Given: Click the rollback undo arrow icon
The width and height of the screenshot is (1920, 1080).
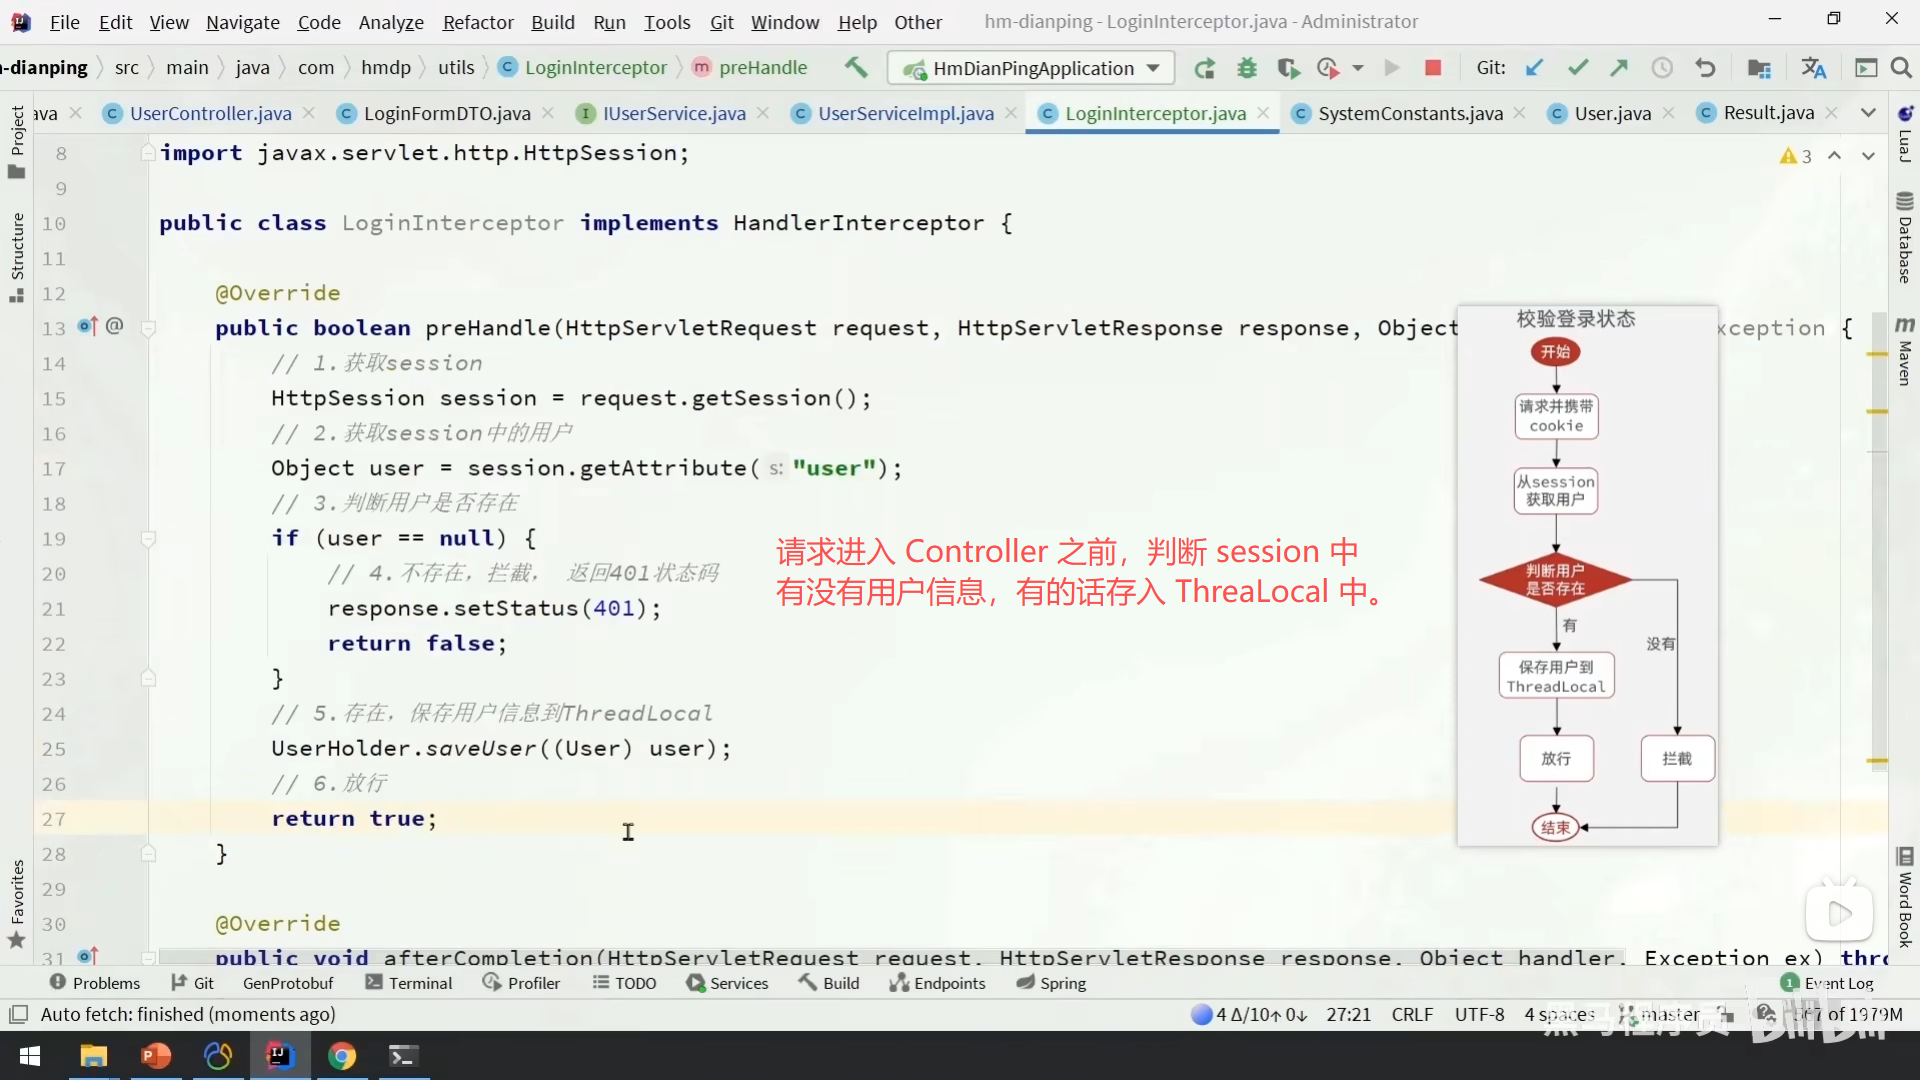Looking at the screenshot, I should click(1705, 67).
